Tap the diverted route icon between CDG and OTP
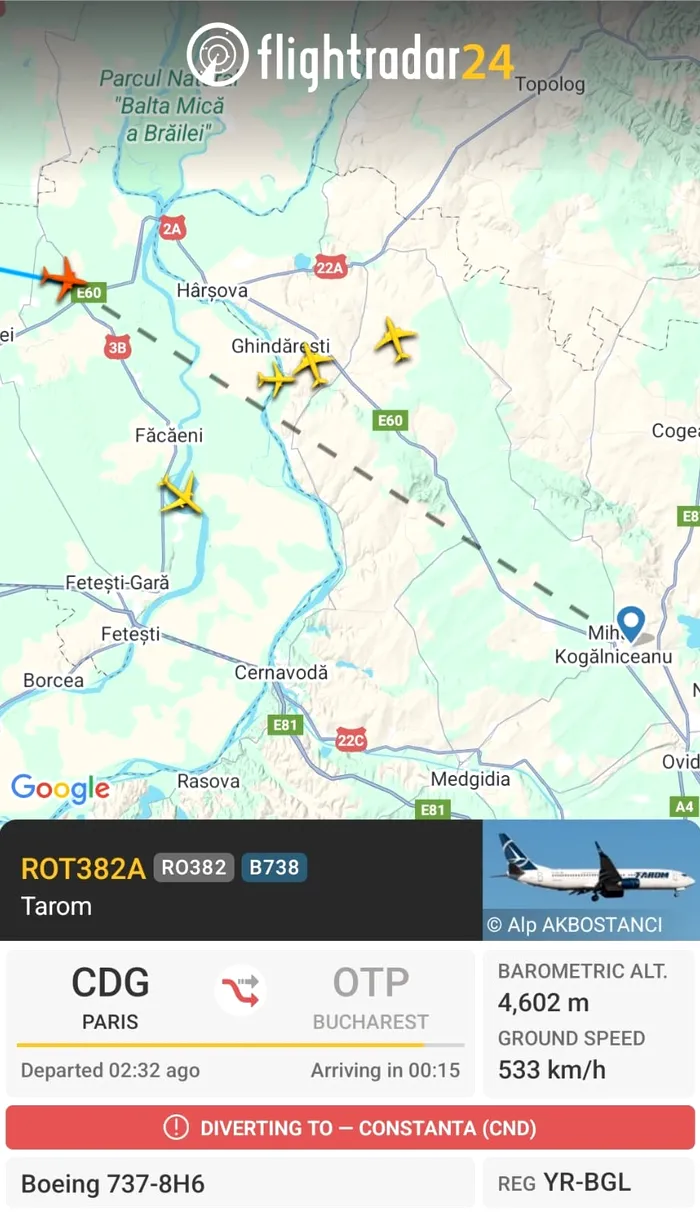 240,990
